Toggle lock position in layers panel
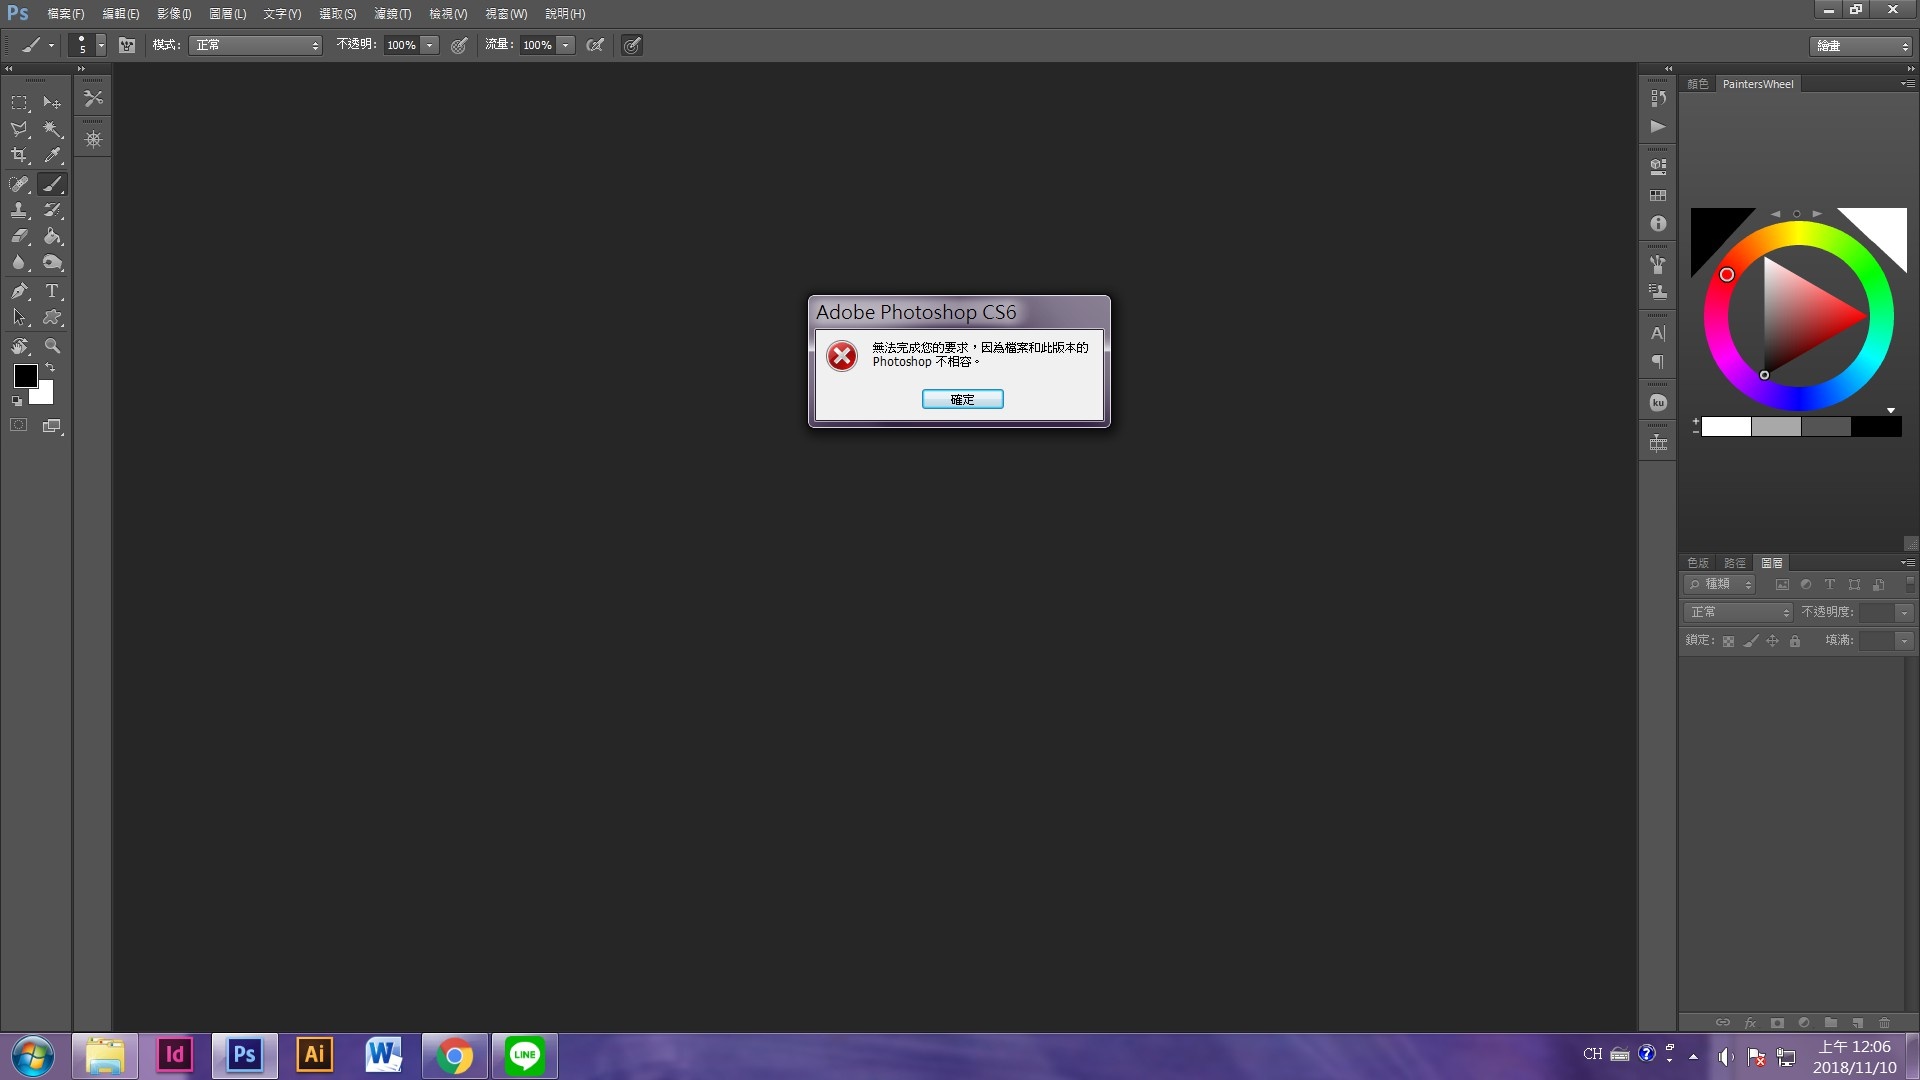The image size is (1920, 1080). click(1772, 641)
